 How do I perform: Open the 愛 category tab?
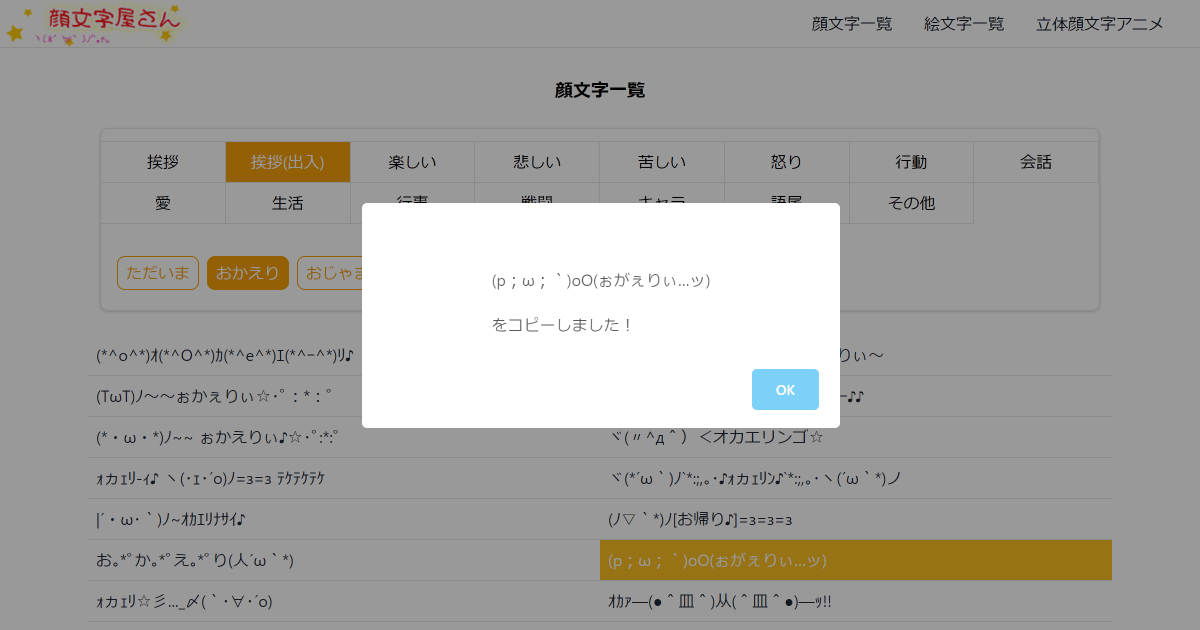(162, 202)
